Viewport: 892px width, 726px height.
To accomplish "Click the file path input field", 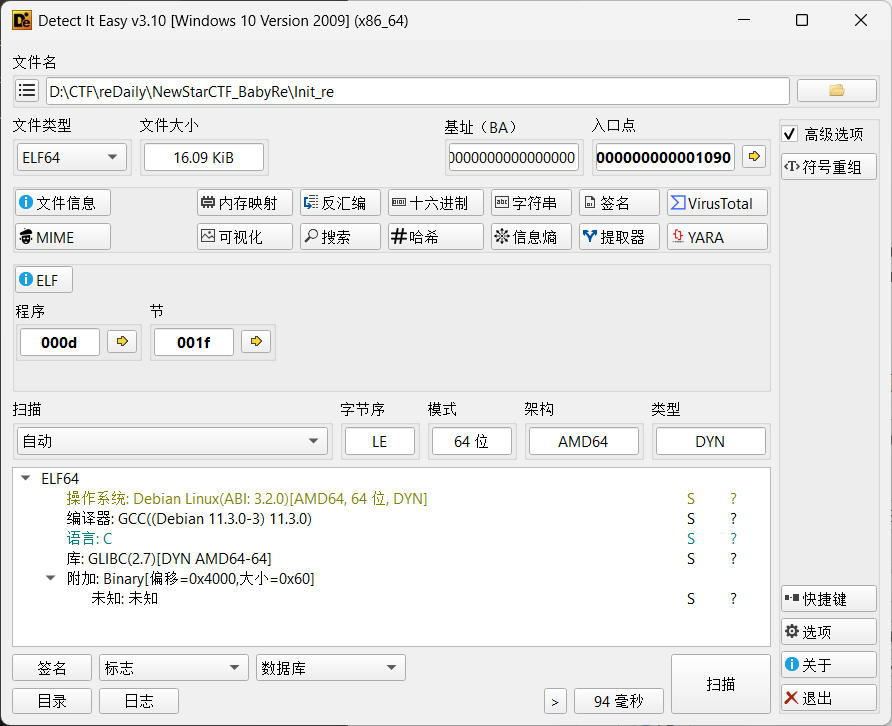I will (418, 91).
